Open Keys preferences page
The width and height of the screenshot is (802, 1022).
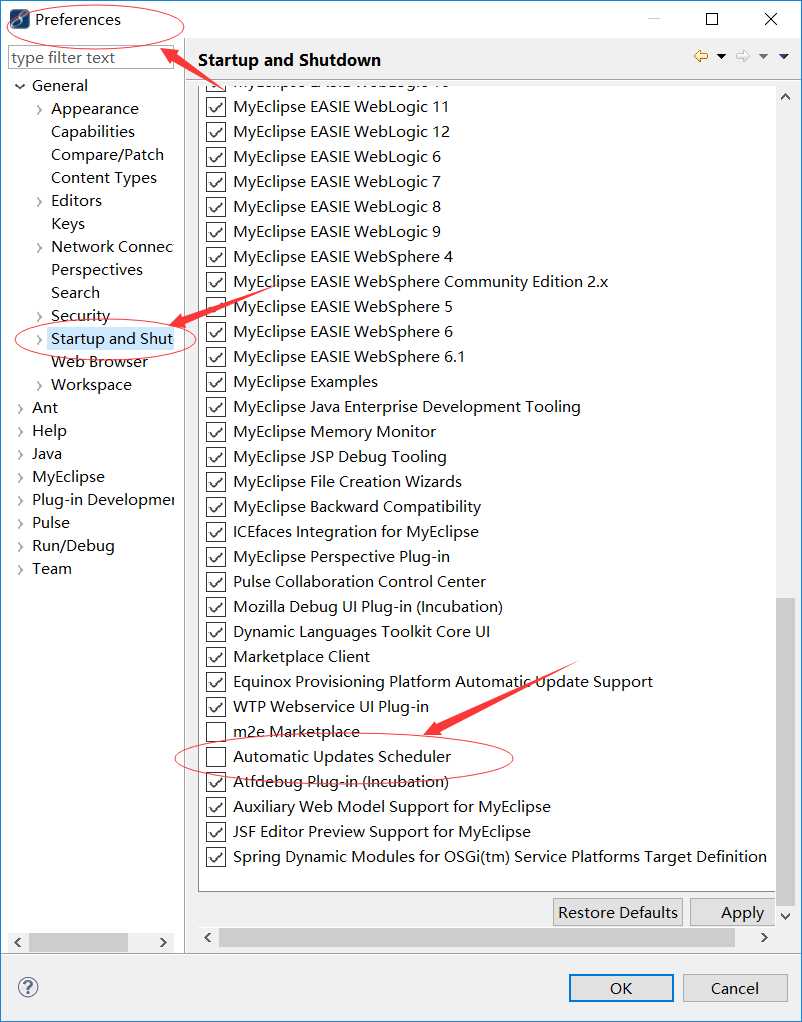68,224
